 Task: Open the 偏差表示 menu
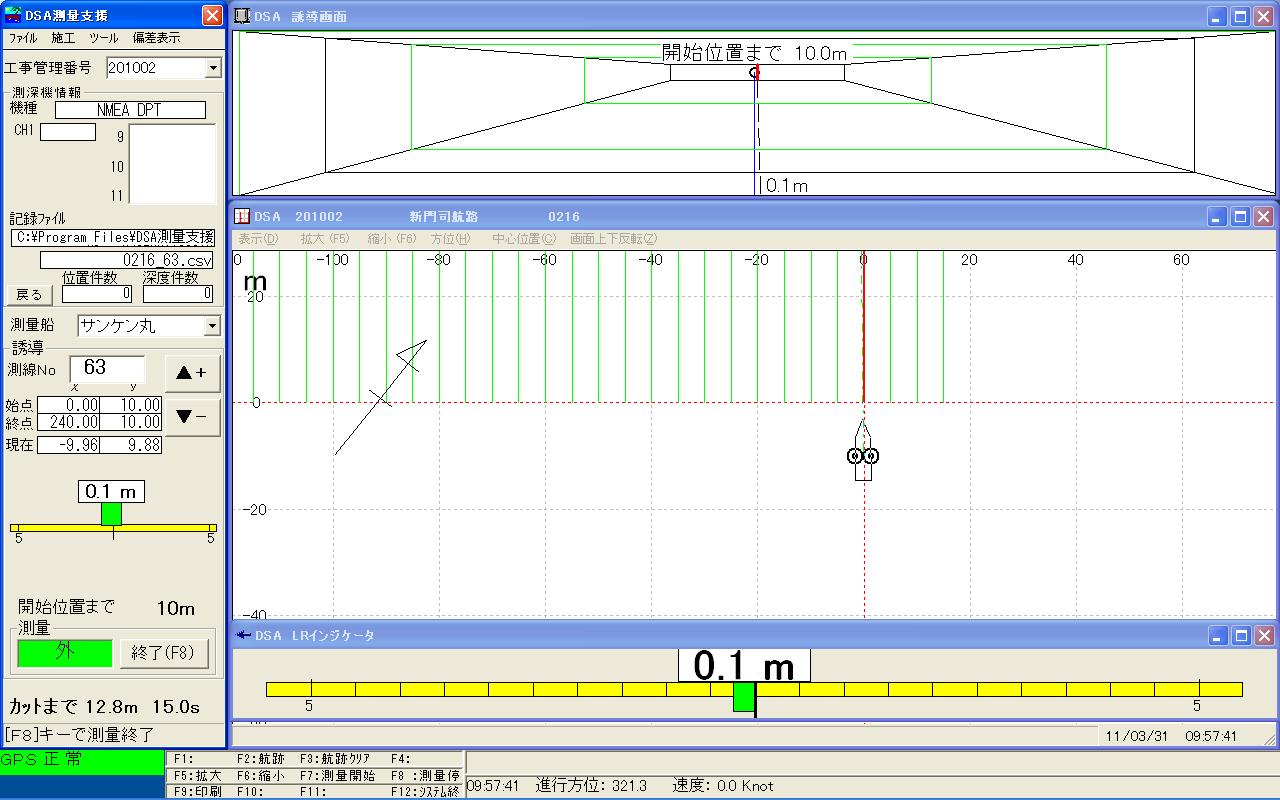coord(157,38)
